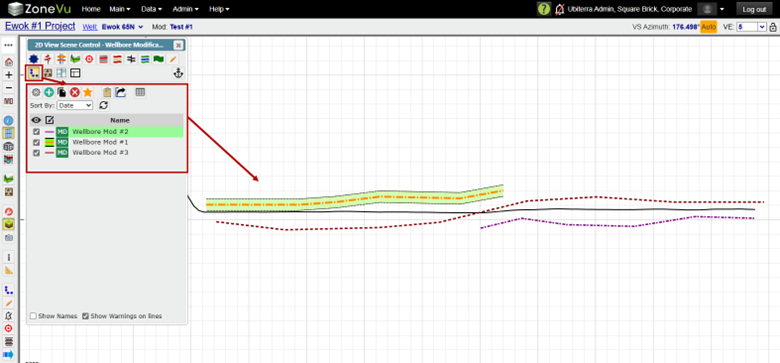
Task: Click the Well: link label
Action: tap(90, 27)
